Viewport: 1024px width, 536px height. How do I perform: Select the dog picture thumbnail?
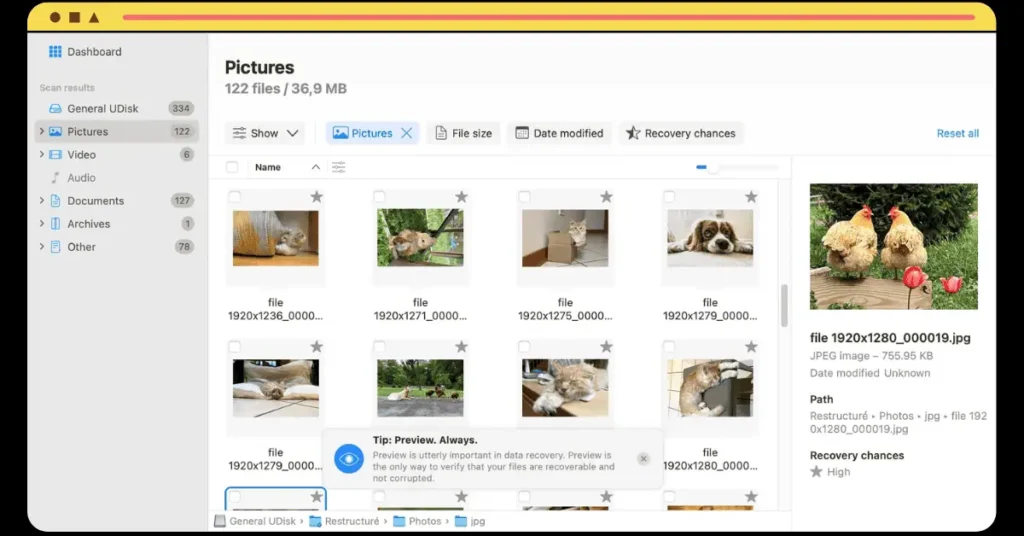(x=710, y=238)
